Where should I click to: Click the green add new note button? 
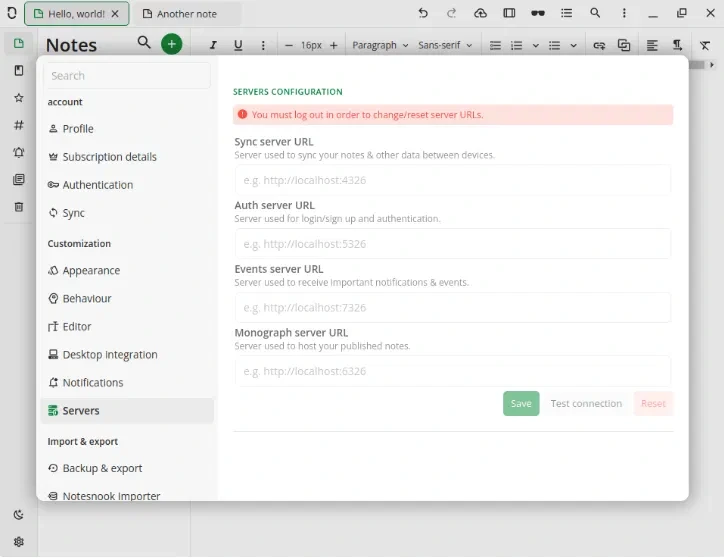pyautogui.click(x=172, y=44)
